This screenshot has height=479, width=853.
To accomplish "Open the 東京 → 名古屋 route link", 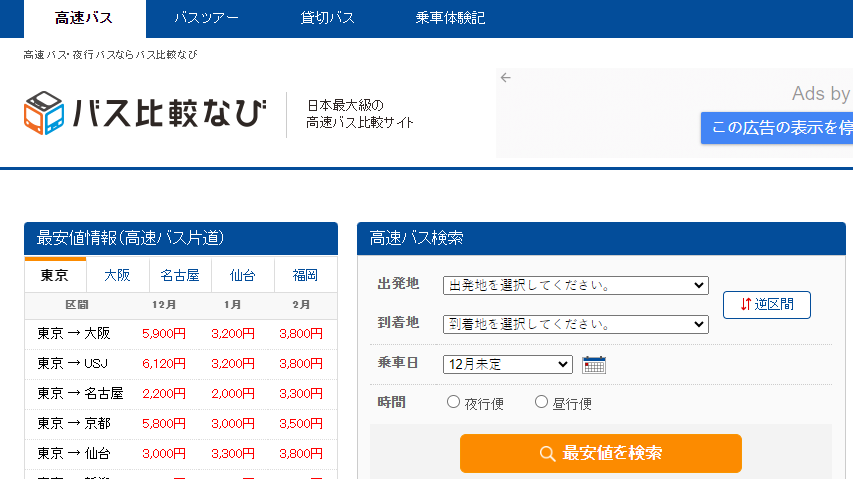I will click(x=81, y=393).
